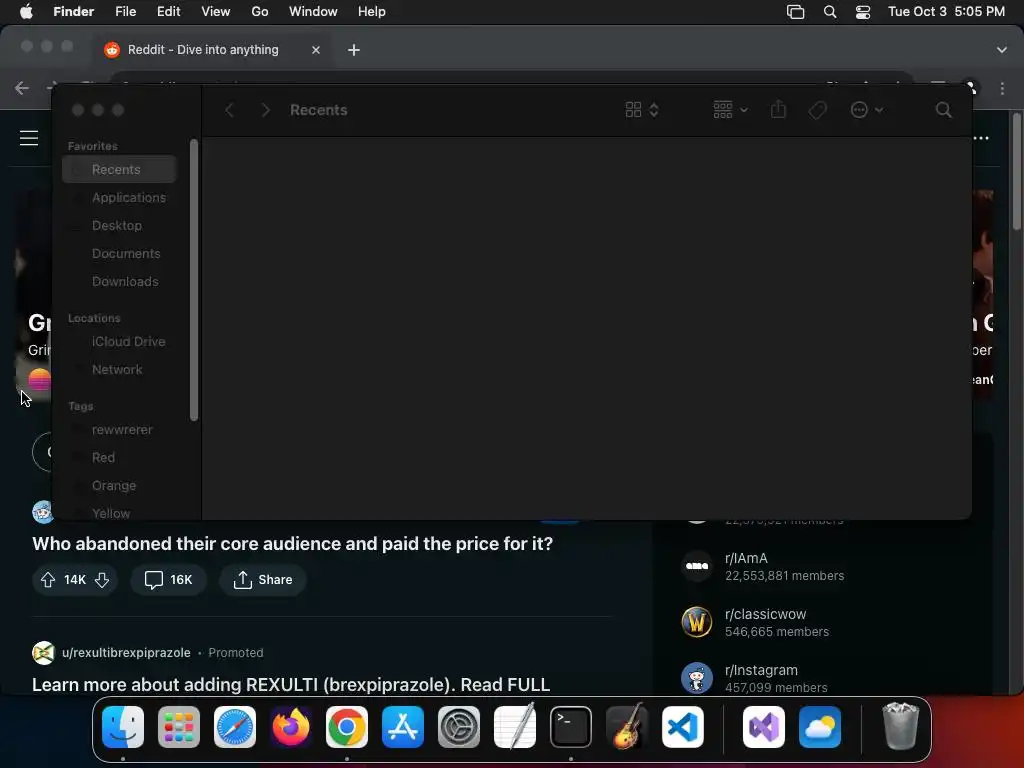
Task: Open the View menu
Action: pyautogui.click(x=216, y=12)
